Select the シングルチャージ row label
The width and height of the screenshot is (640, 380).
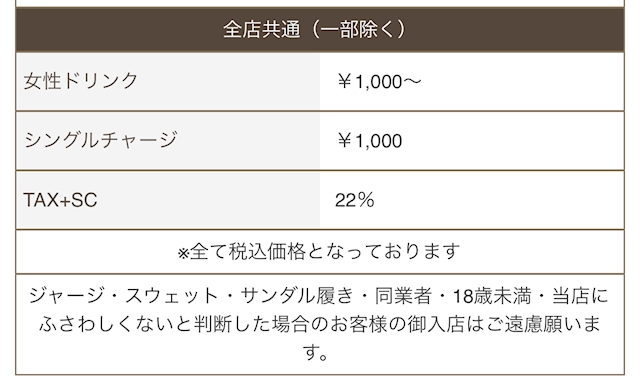[100, 140]
